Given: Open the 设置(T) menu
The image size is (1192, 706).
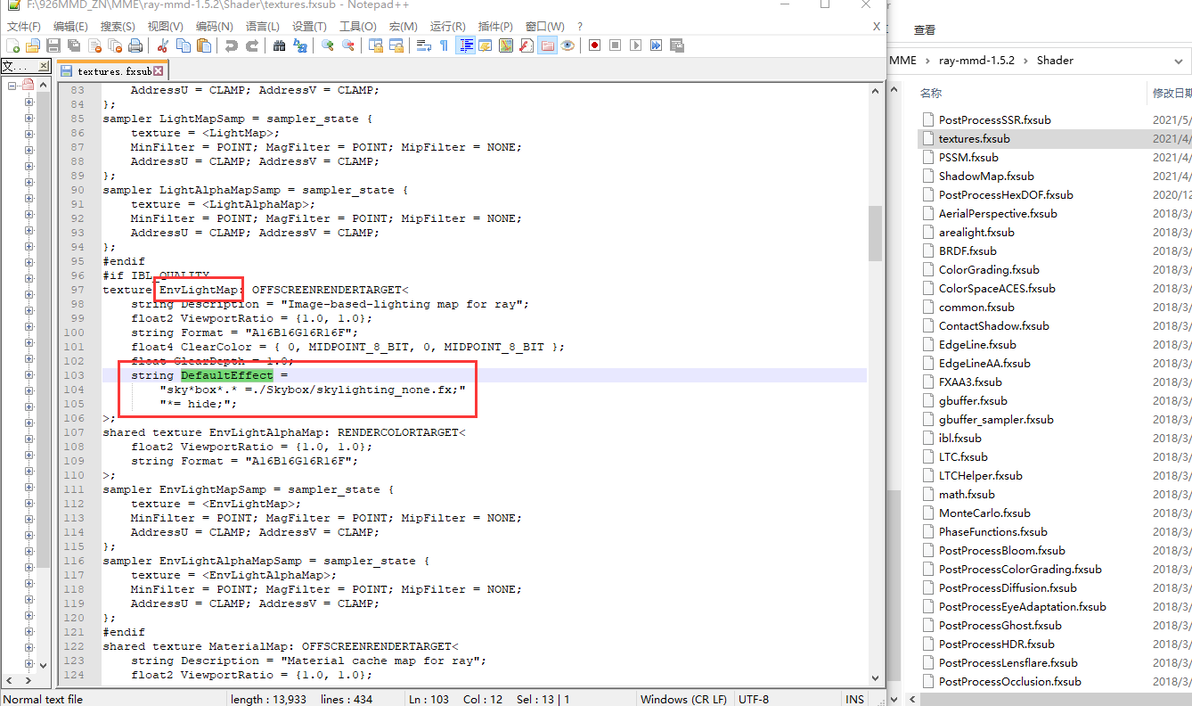Looking at the screenshot, I should [x=309, y=26].
